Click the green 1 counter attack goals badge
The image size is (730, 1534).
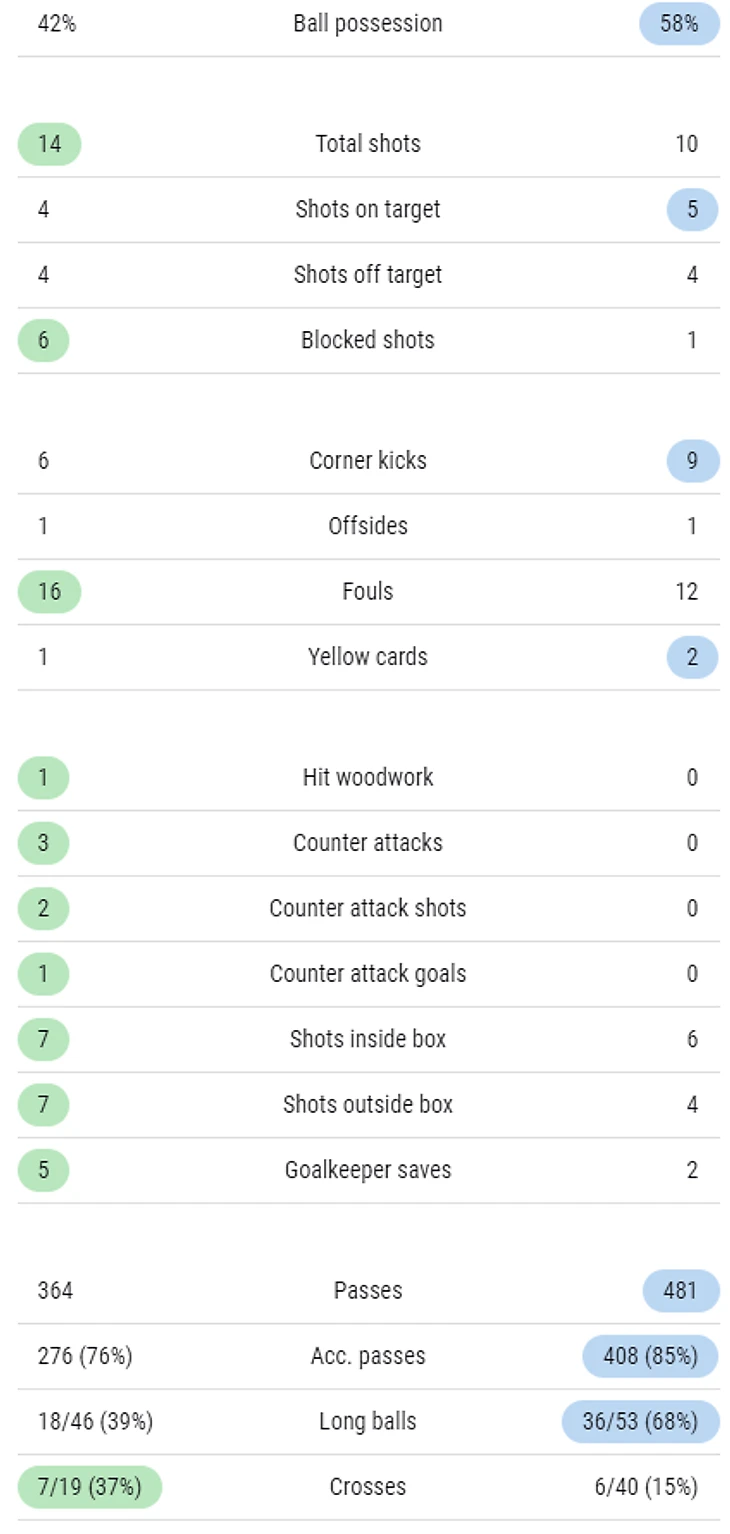tap(43, 974)
